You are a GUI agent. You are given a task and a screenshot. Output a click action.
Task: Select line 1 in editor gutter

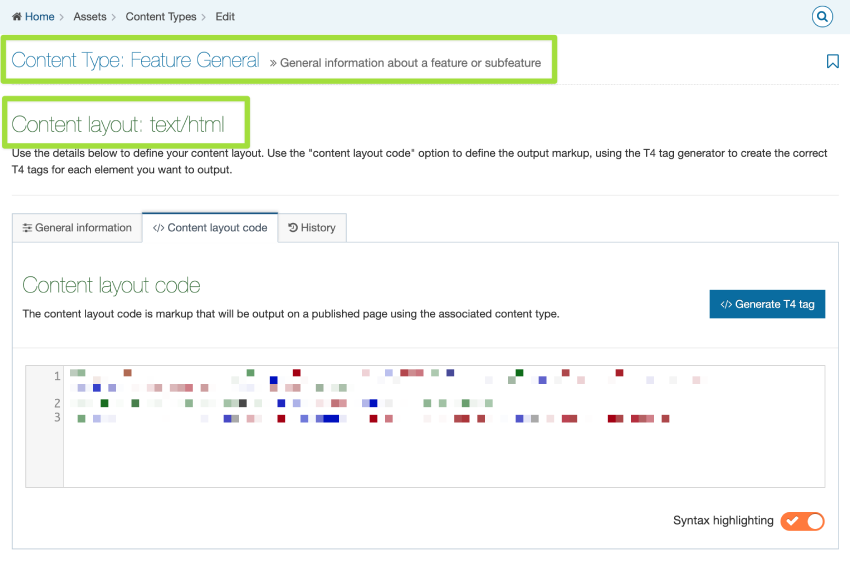point(57,376)
